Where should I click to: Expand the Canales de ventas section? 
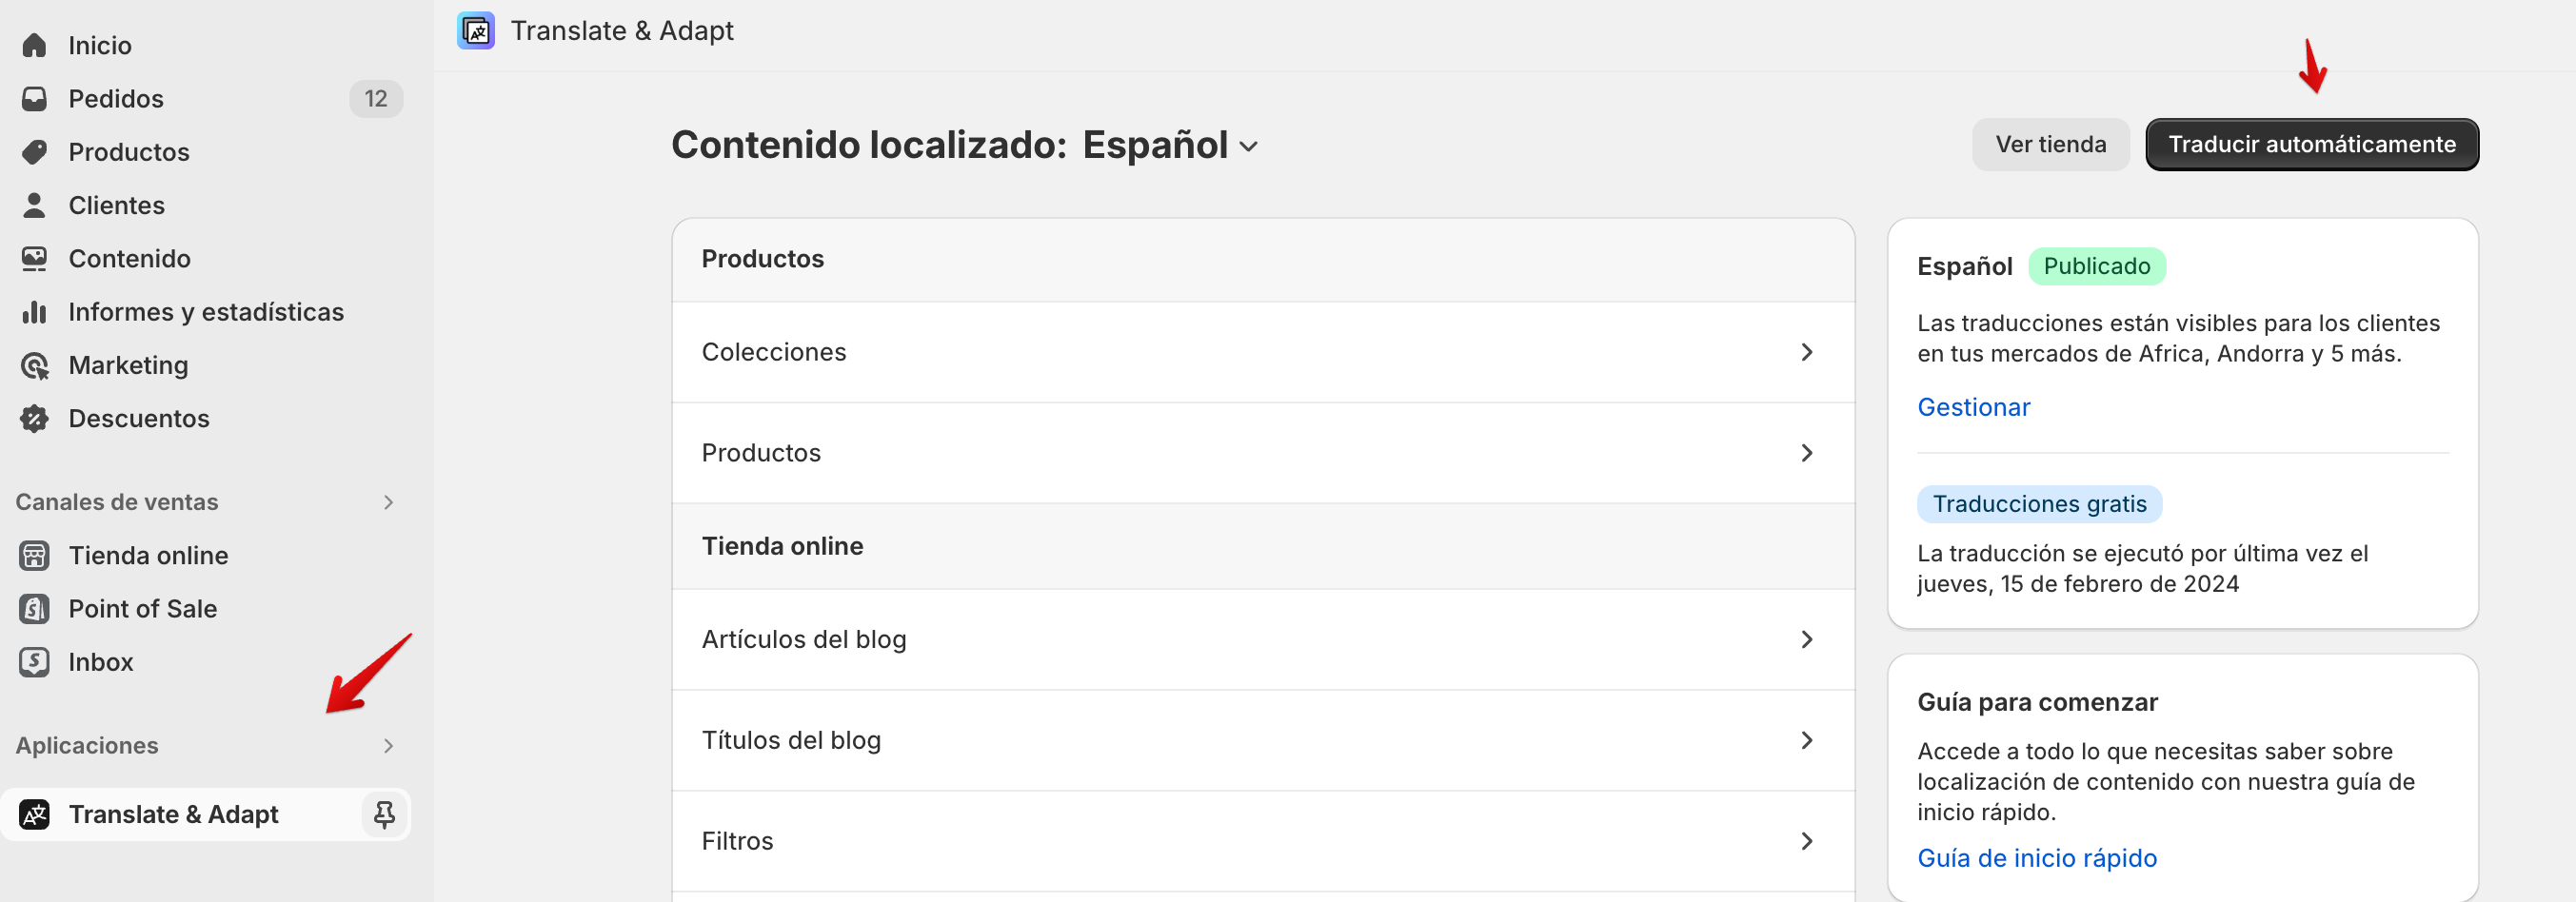388,502
